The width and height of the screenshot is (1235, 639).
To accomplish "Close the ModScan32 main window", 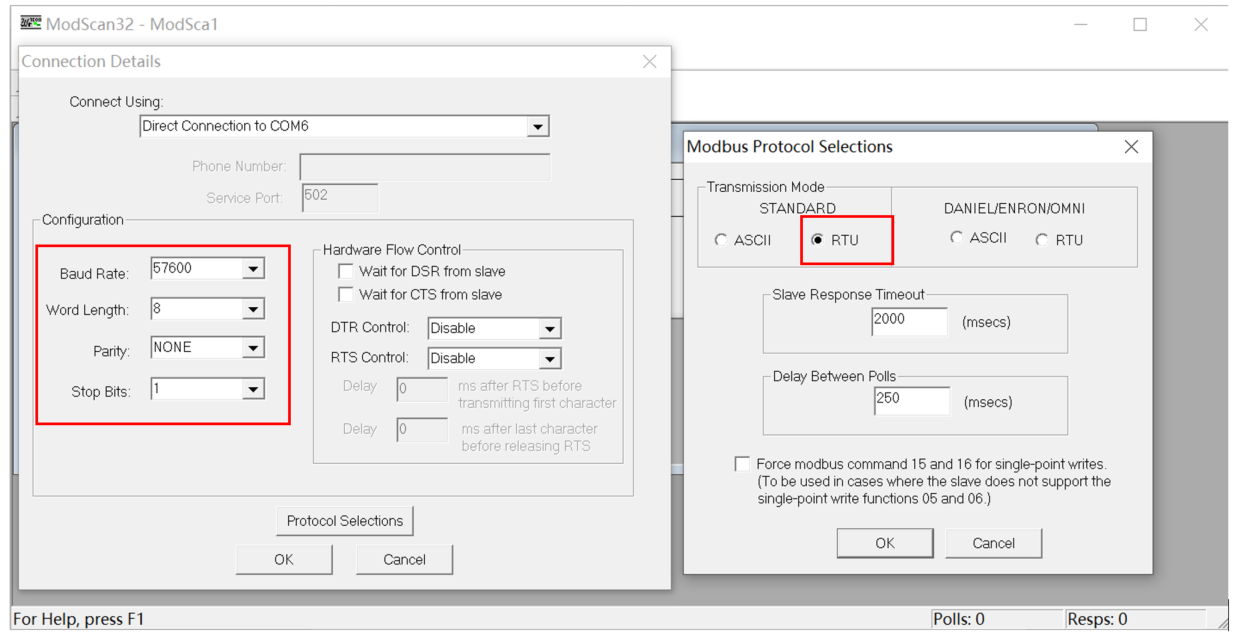I will point(1201,24).
